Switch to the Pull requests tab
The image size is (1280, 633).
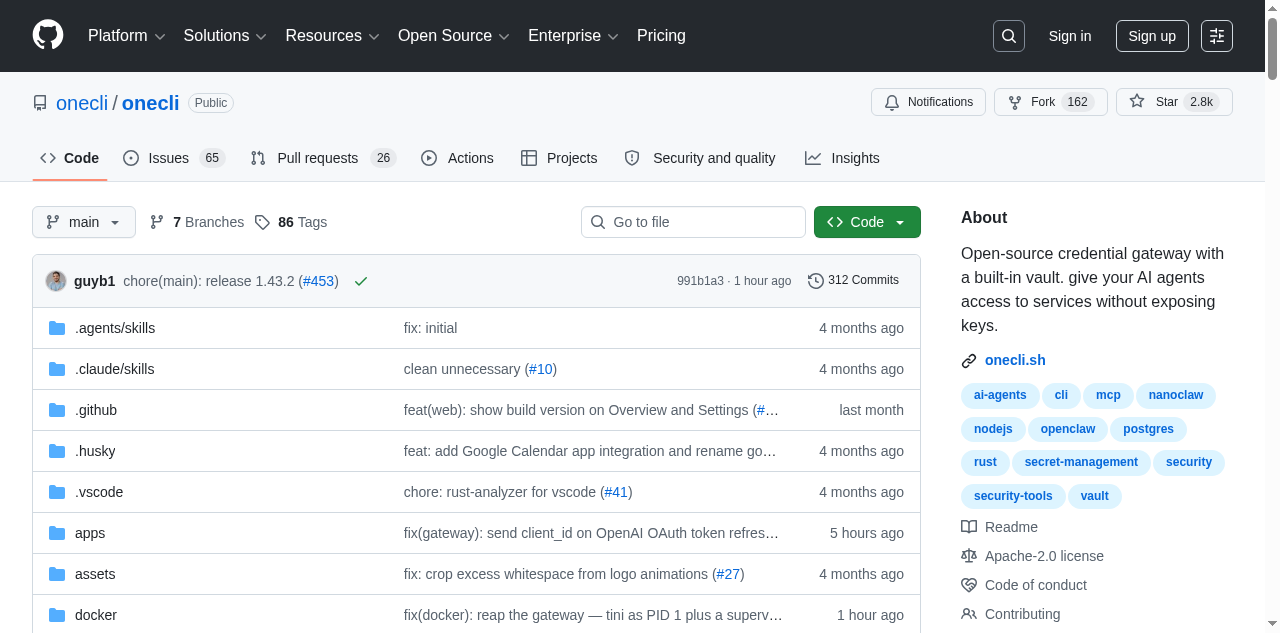(323, 158)
